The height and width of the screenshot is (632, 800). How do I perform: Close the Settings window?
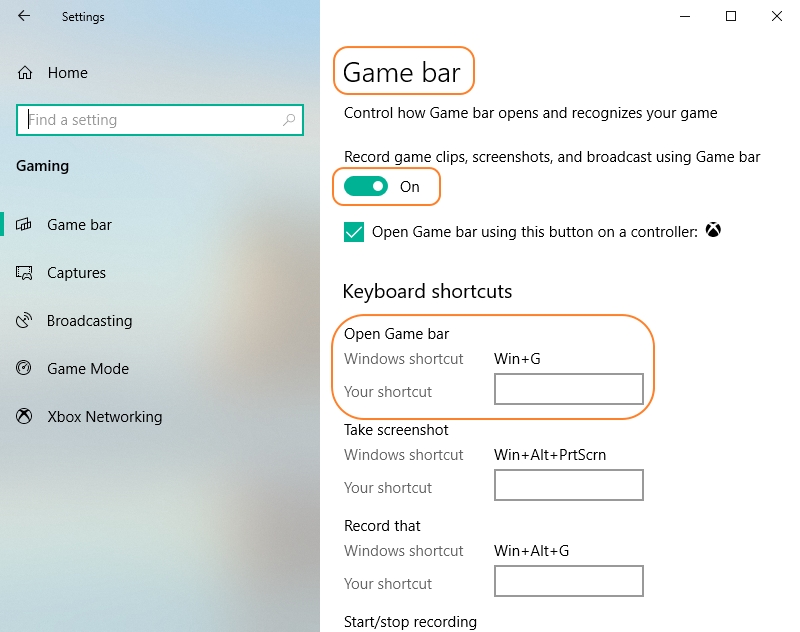pyautogui.click(x=777, y=16)
